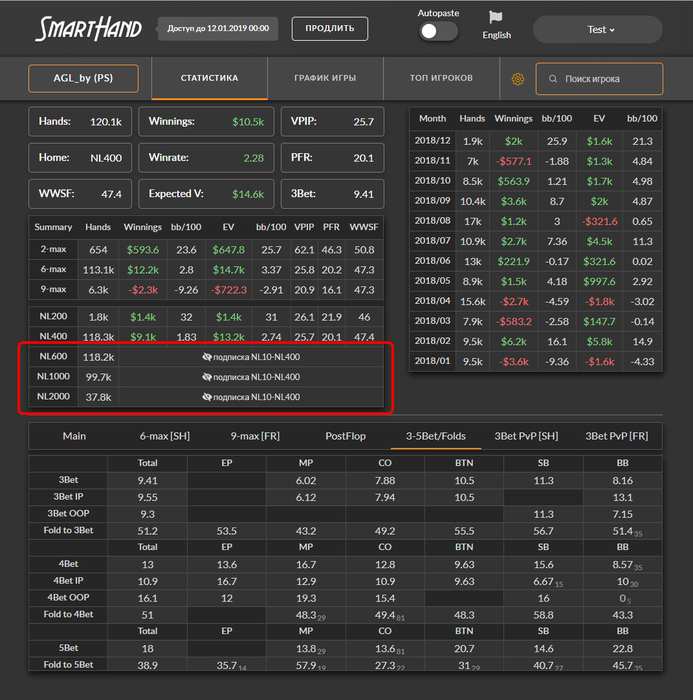Click the crossed-eye icon in NL1000 row
The height and width of the screenshot is (700, 693).
click(207, 377)
